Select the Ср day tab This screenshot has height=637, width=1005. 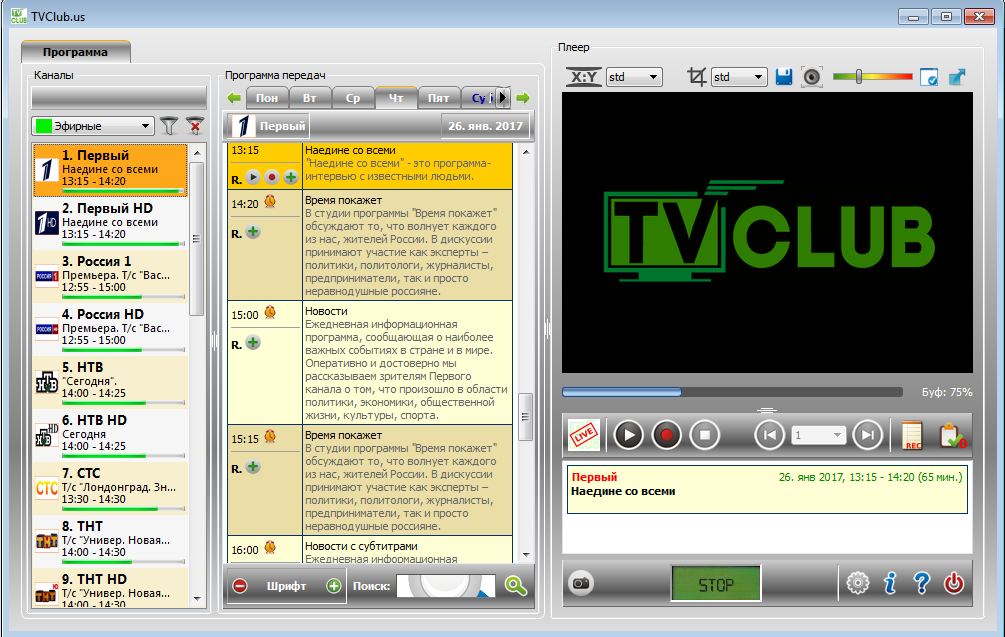tap(352, 98)
